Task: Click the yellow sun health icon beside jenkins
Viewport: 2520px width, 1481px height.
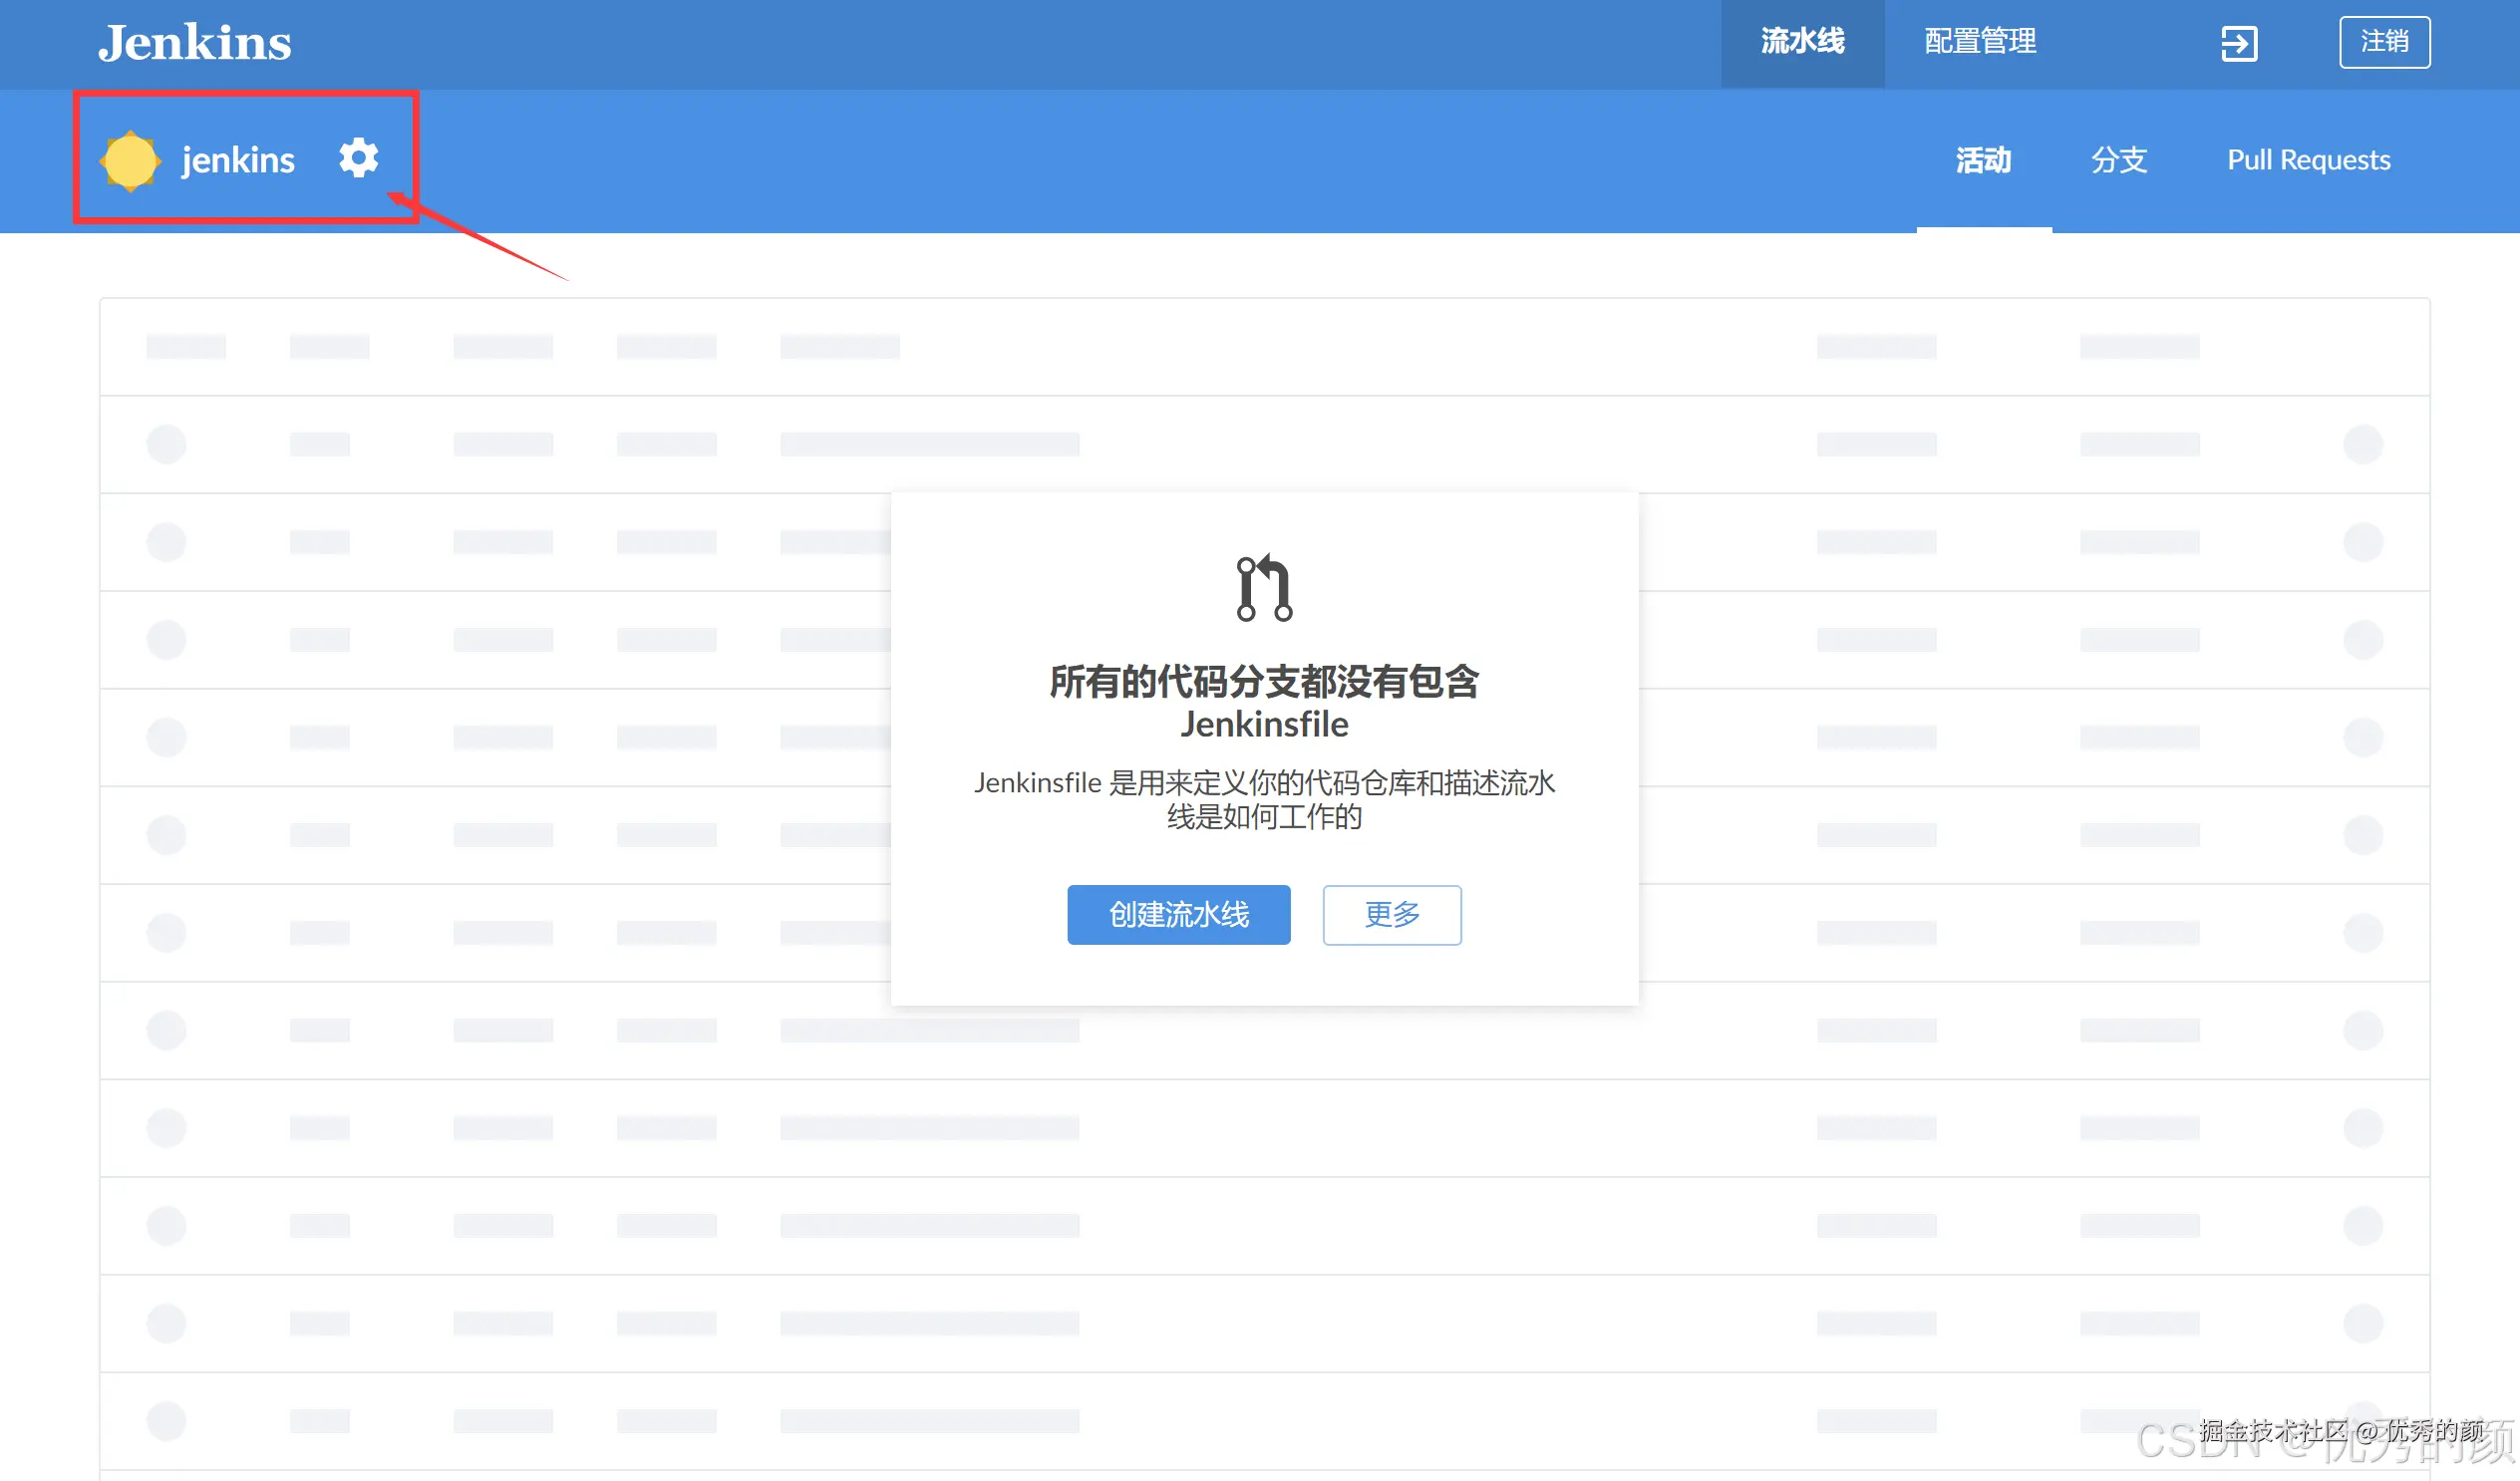Action: [x=130, y=159]
